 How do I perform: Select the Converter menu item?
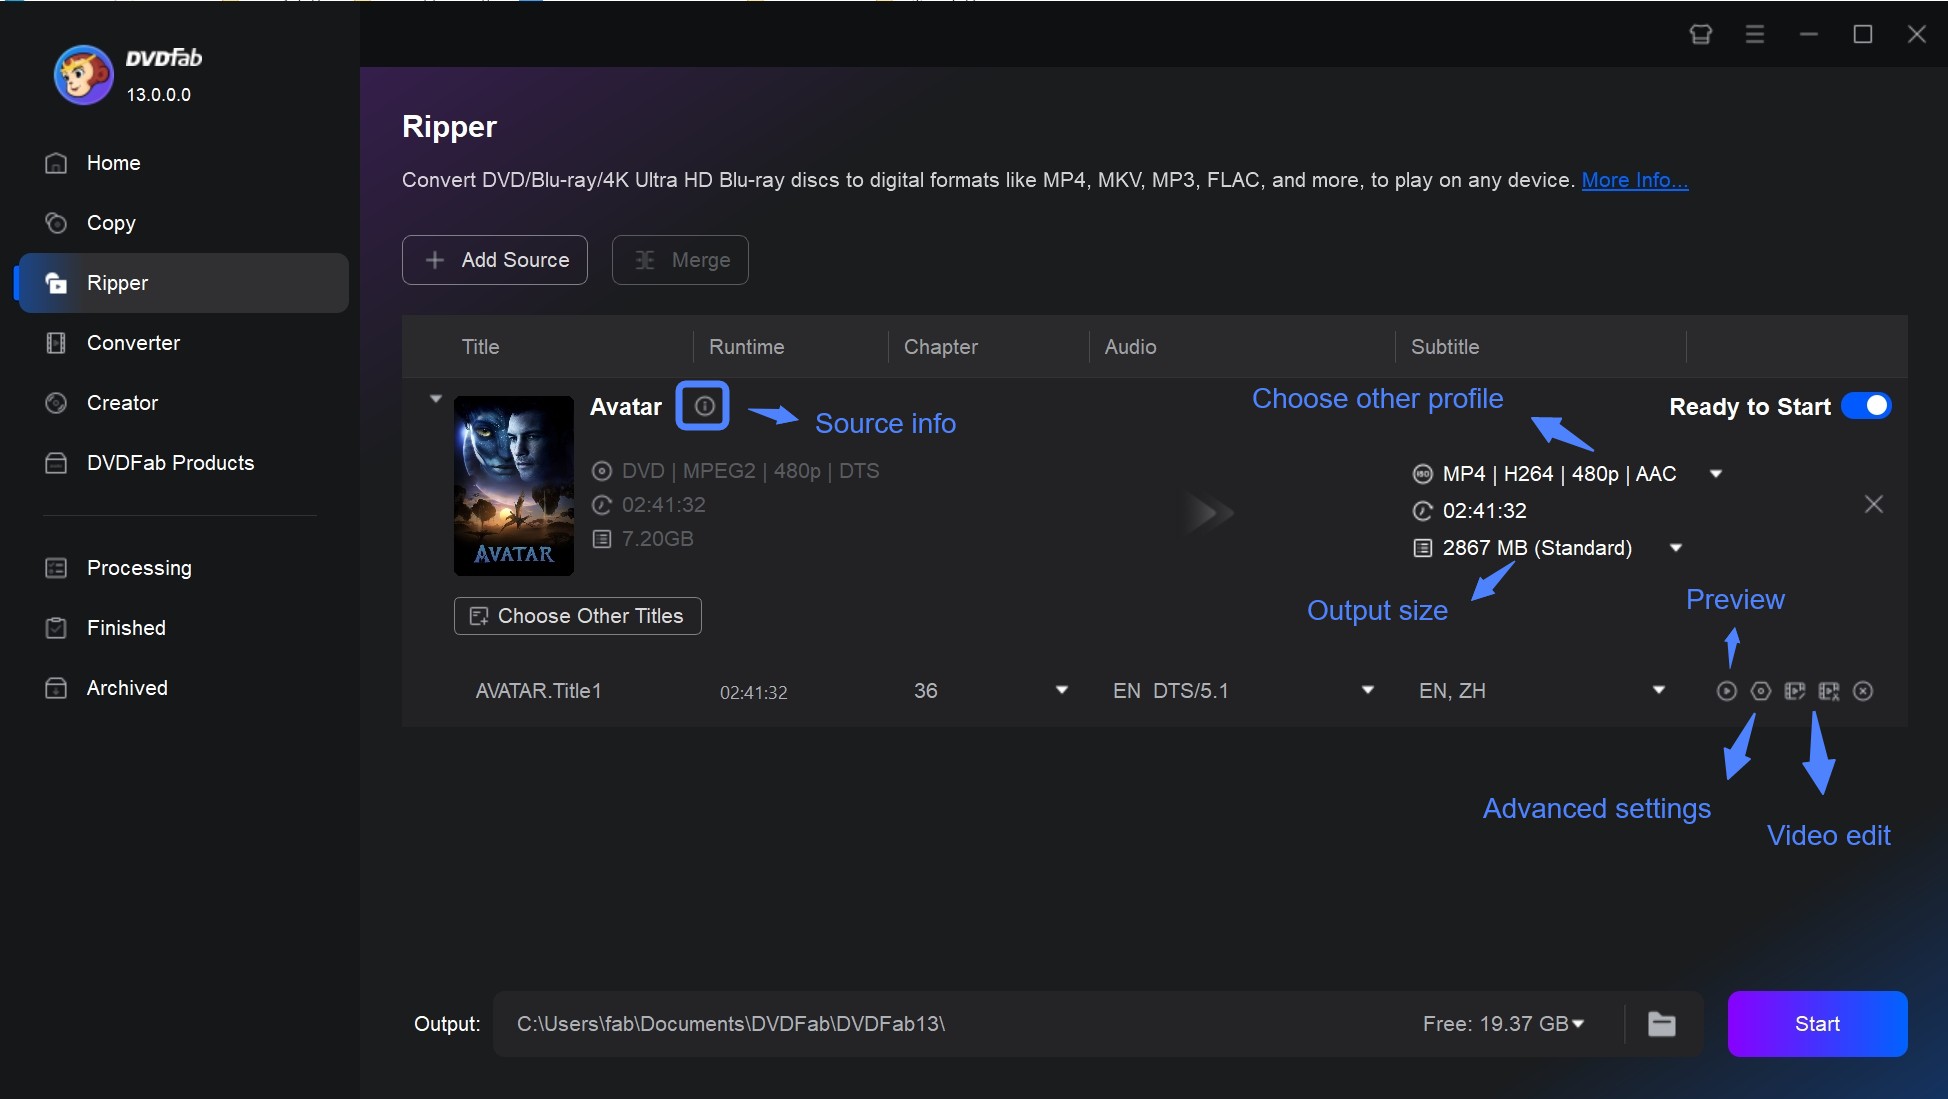pyautogui.click(x=132, y=341)
